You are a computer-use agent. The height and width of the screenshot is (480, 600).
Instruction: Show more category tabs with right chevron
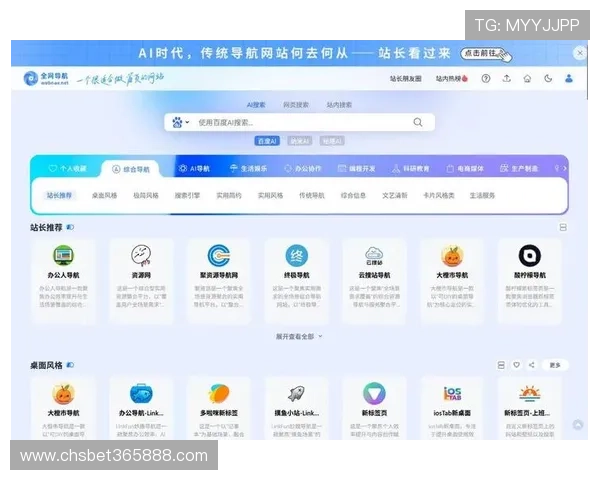point(564,168)
